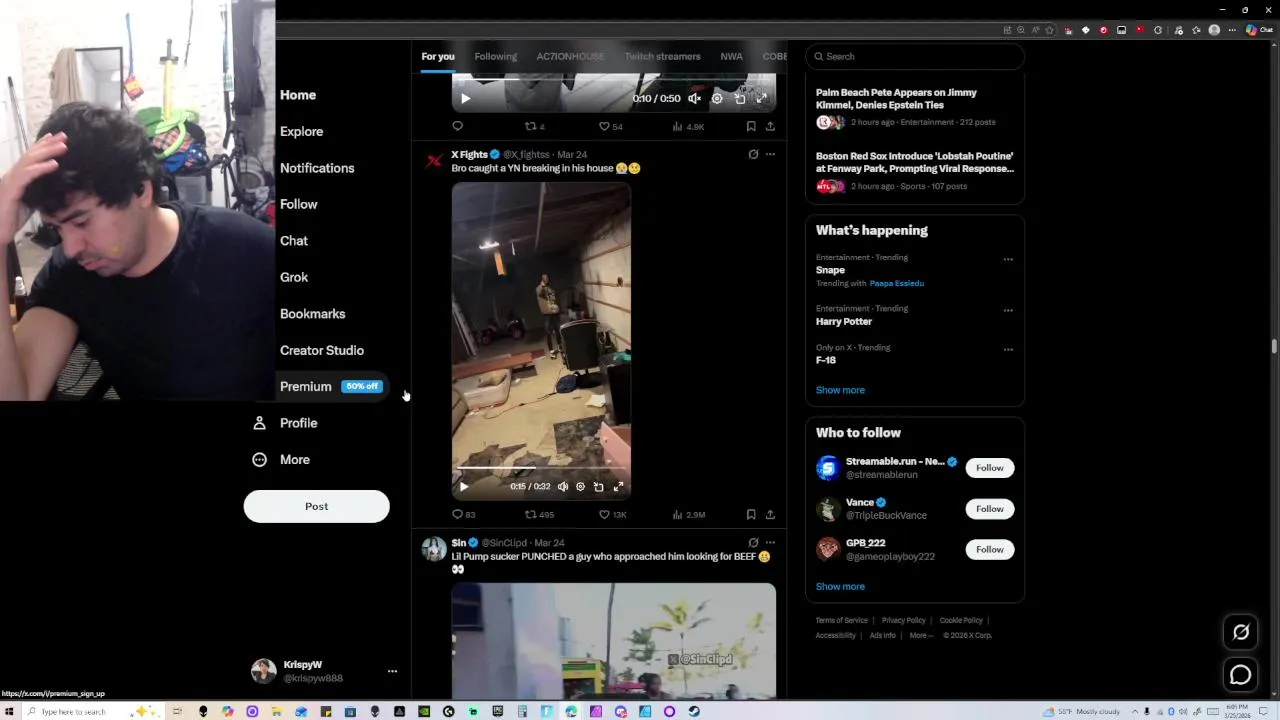Viewport: 1280px width, 720px height.
Task: Open settings gear on X Fights video
Action: point(580,487)
